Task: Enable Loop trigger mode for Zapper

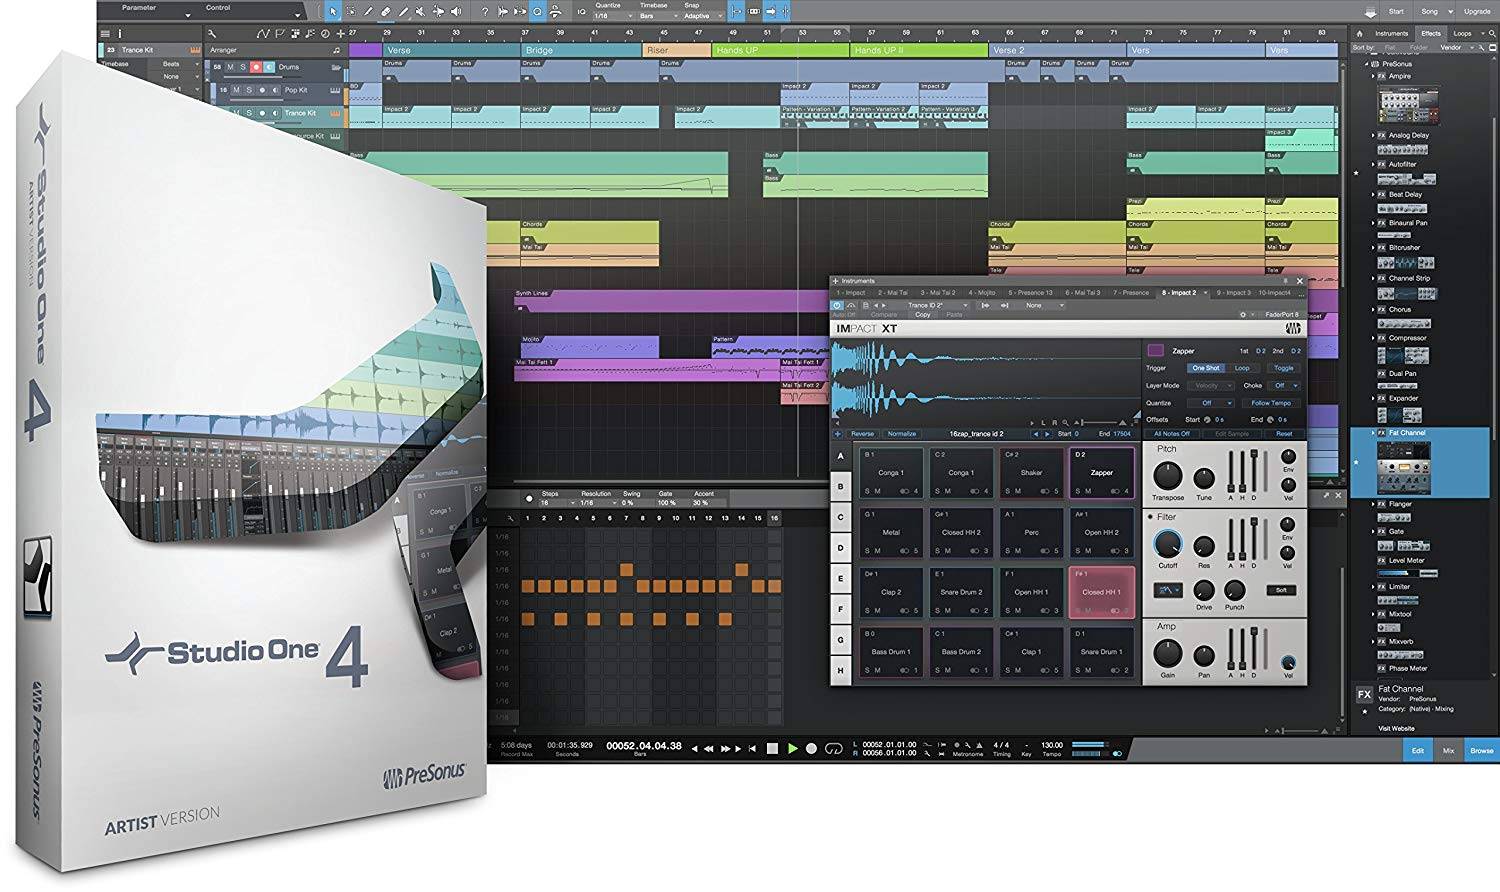Action: (x=1242, y=368)
